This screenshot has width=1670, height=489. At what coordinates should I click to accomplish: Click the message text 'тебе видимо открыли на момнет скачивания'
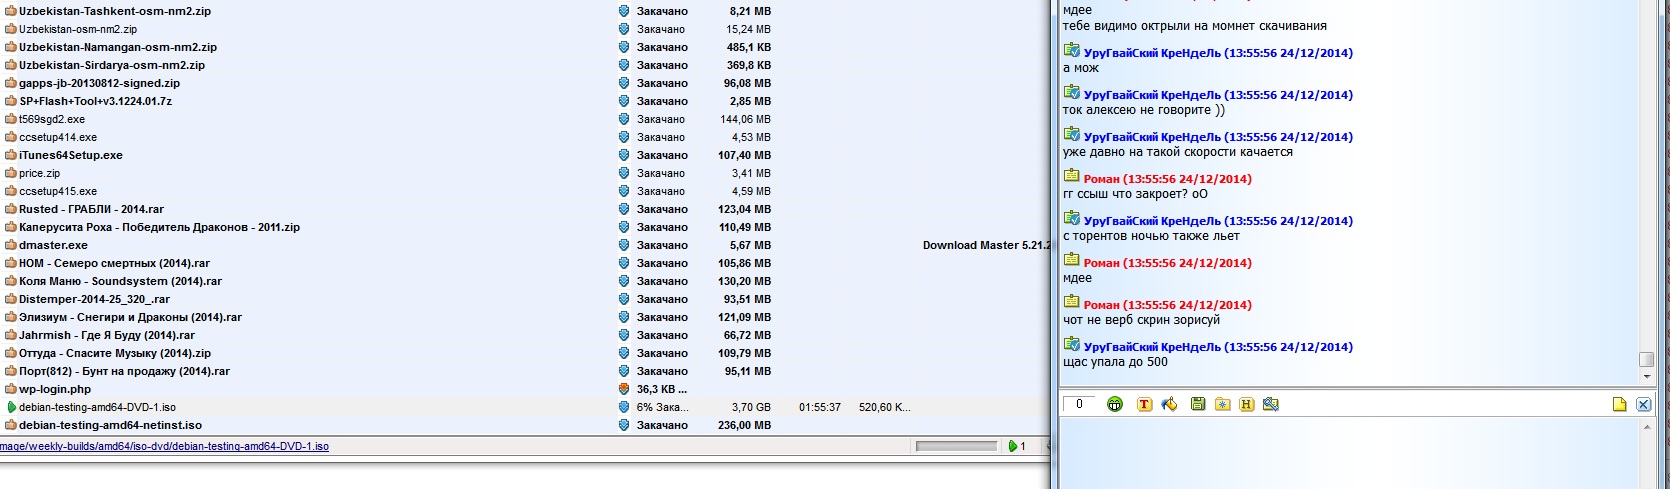tap(1195, 26)
